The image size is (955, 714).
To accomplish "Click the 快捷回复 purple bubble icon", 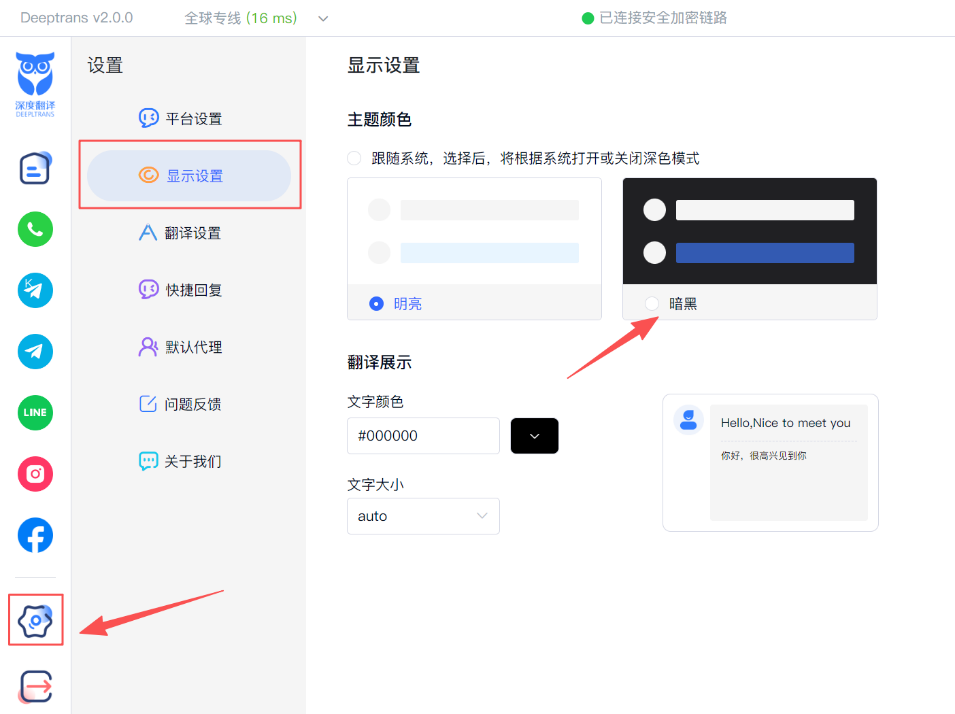I will click(x=148, y=289).
